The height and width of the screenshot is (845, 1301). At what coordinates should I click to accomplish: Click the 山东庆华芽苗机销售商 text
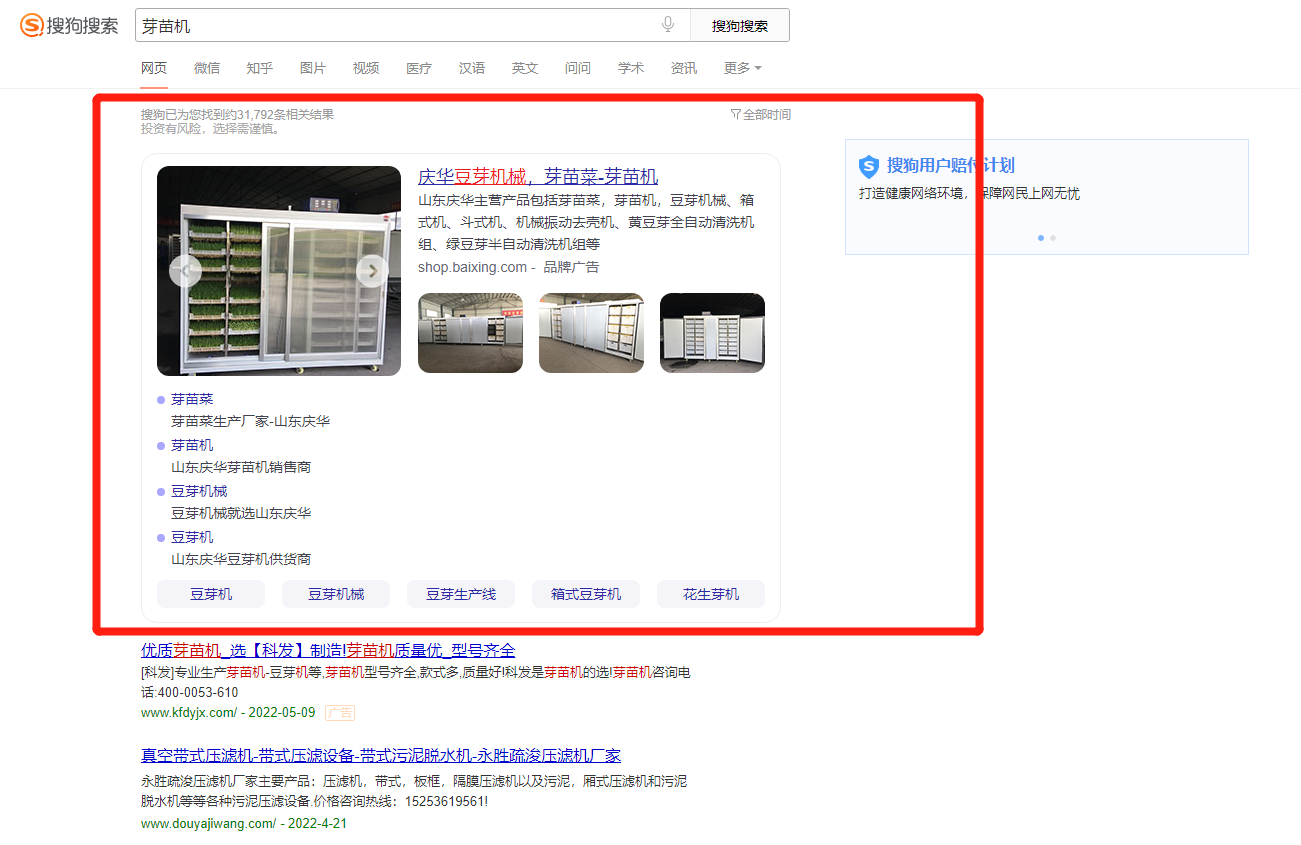(x=241, y=467)
